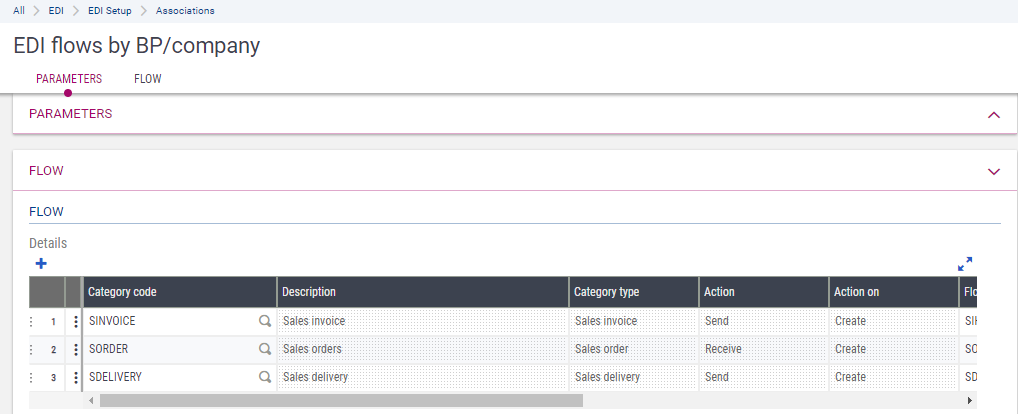Click the expand grid fullscreen icon
1018x414 pixels.
[x=965, y=264]
